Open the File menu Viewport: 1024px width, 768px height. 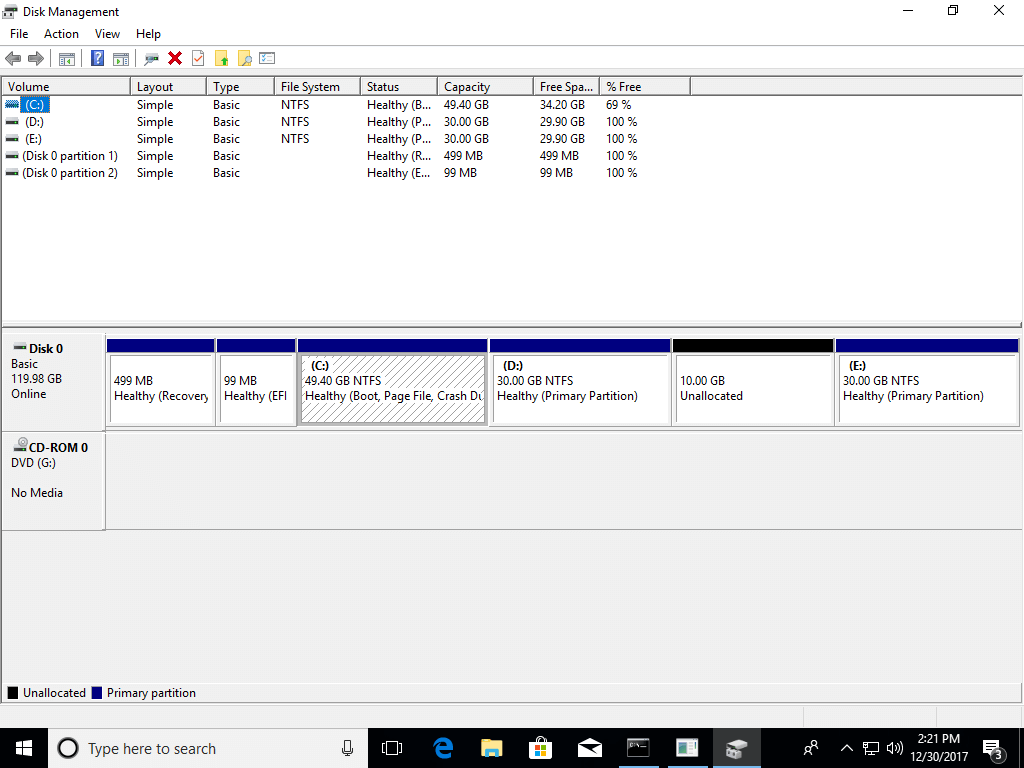coord(19,34)
